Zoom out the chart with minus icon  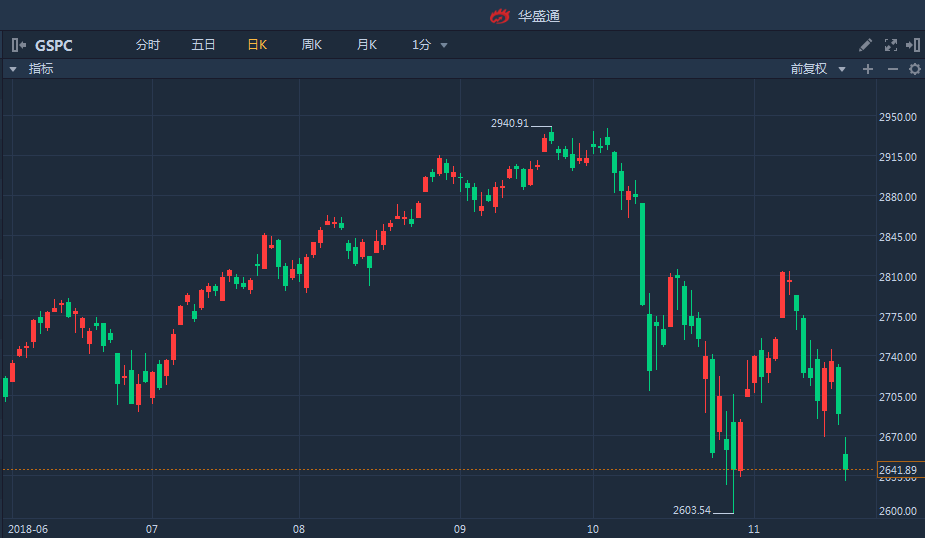[x=892, y=69]
